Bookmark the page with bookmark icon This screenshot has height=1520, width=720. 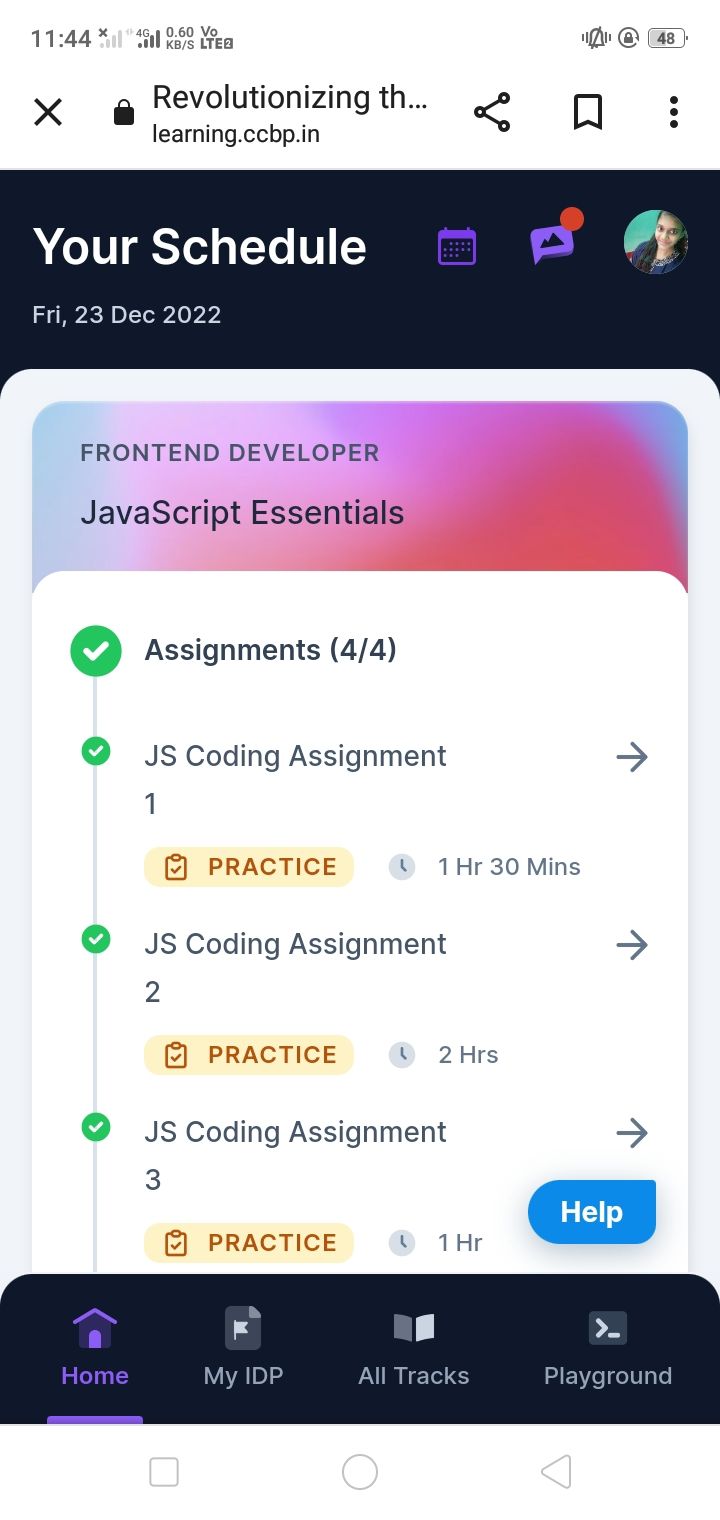point(588,112)
